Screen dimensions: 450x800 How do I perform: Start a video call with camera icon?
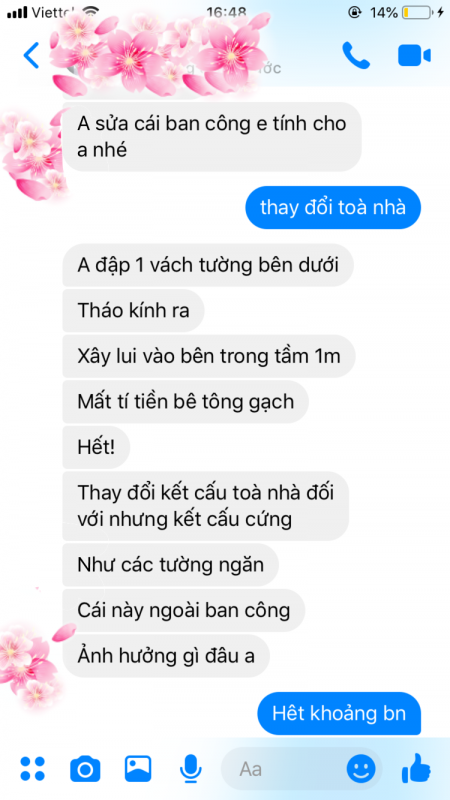tap(414, 56)
